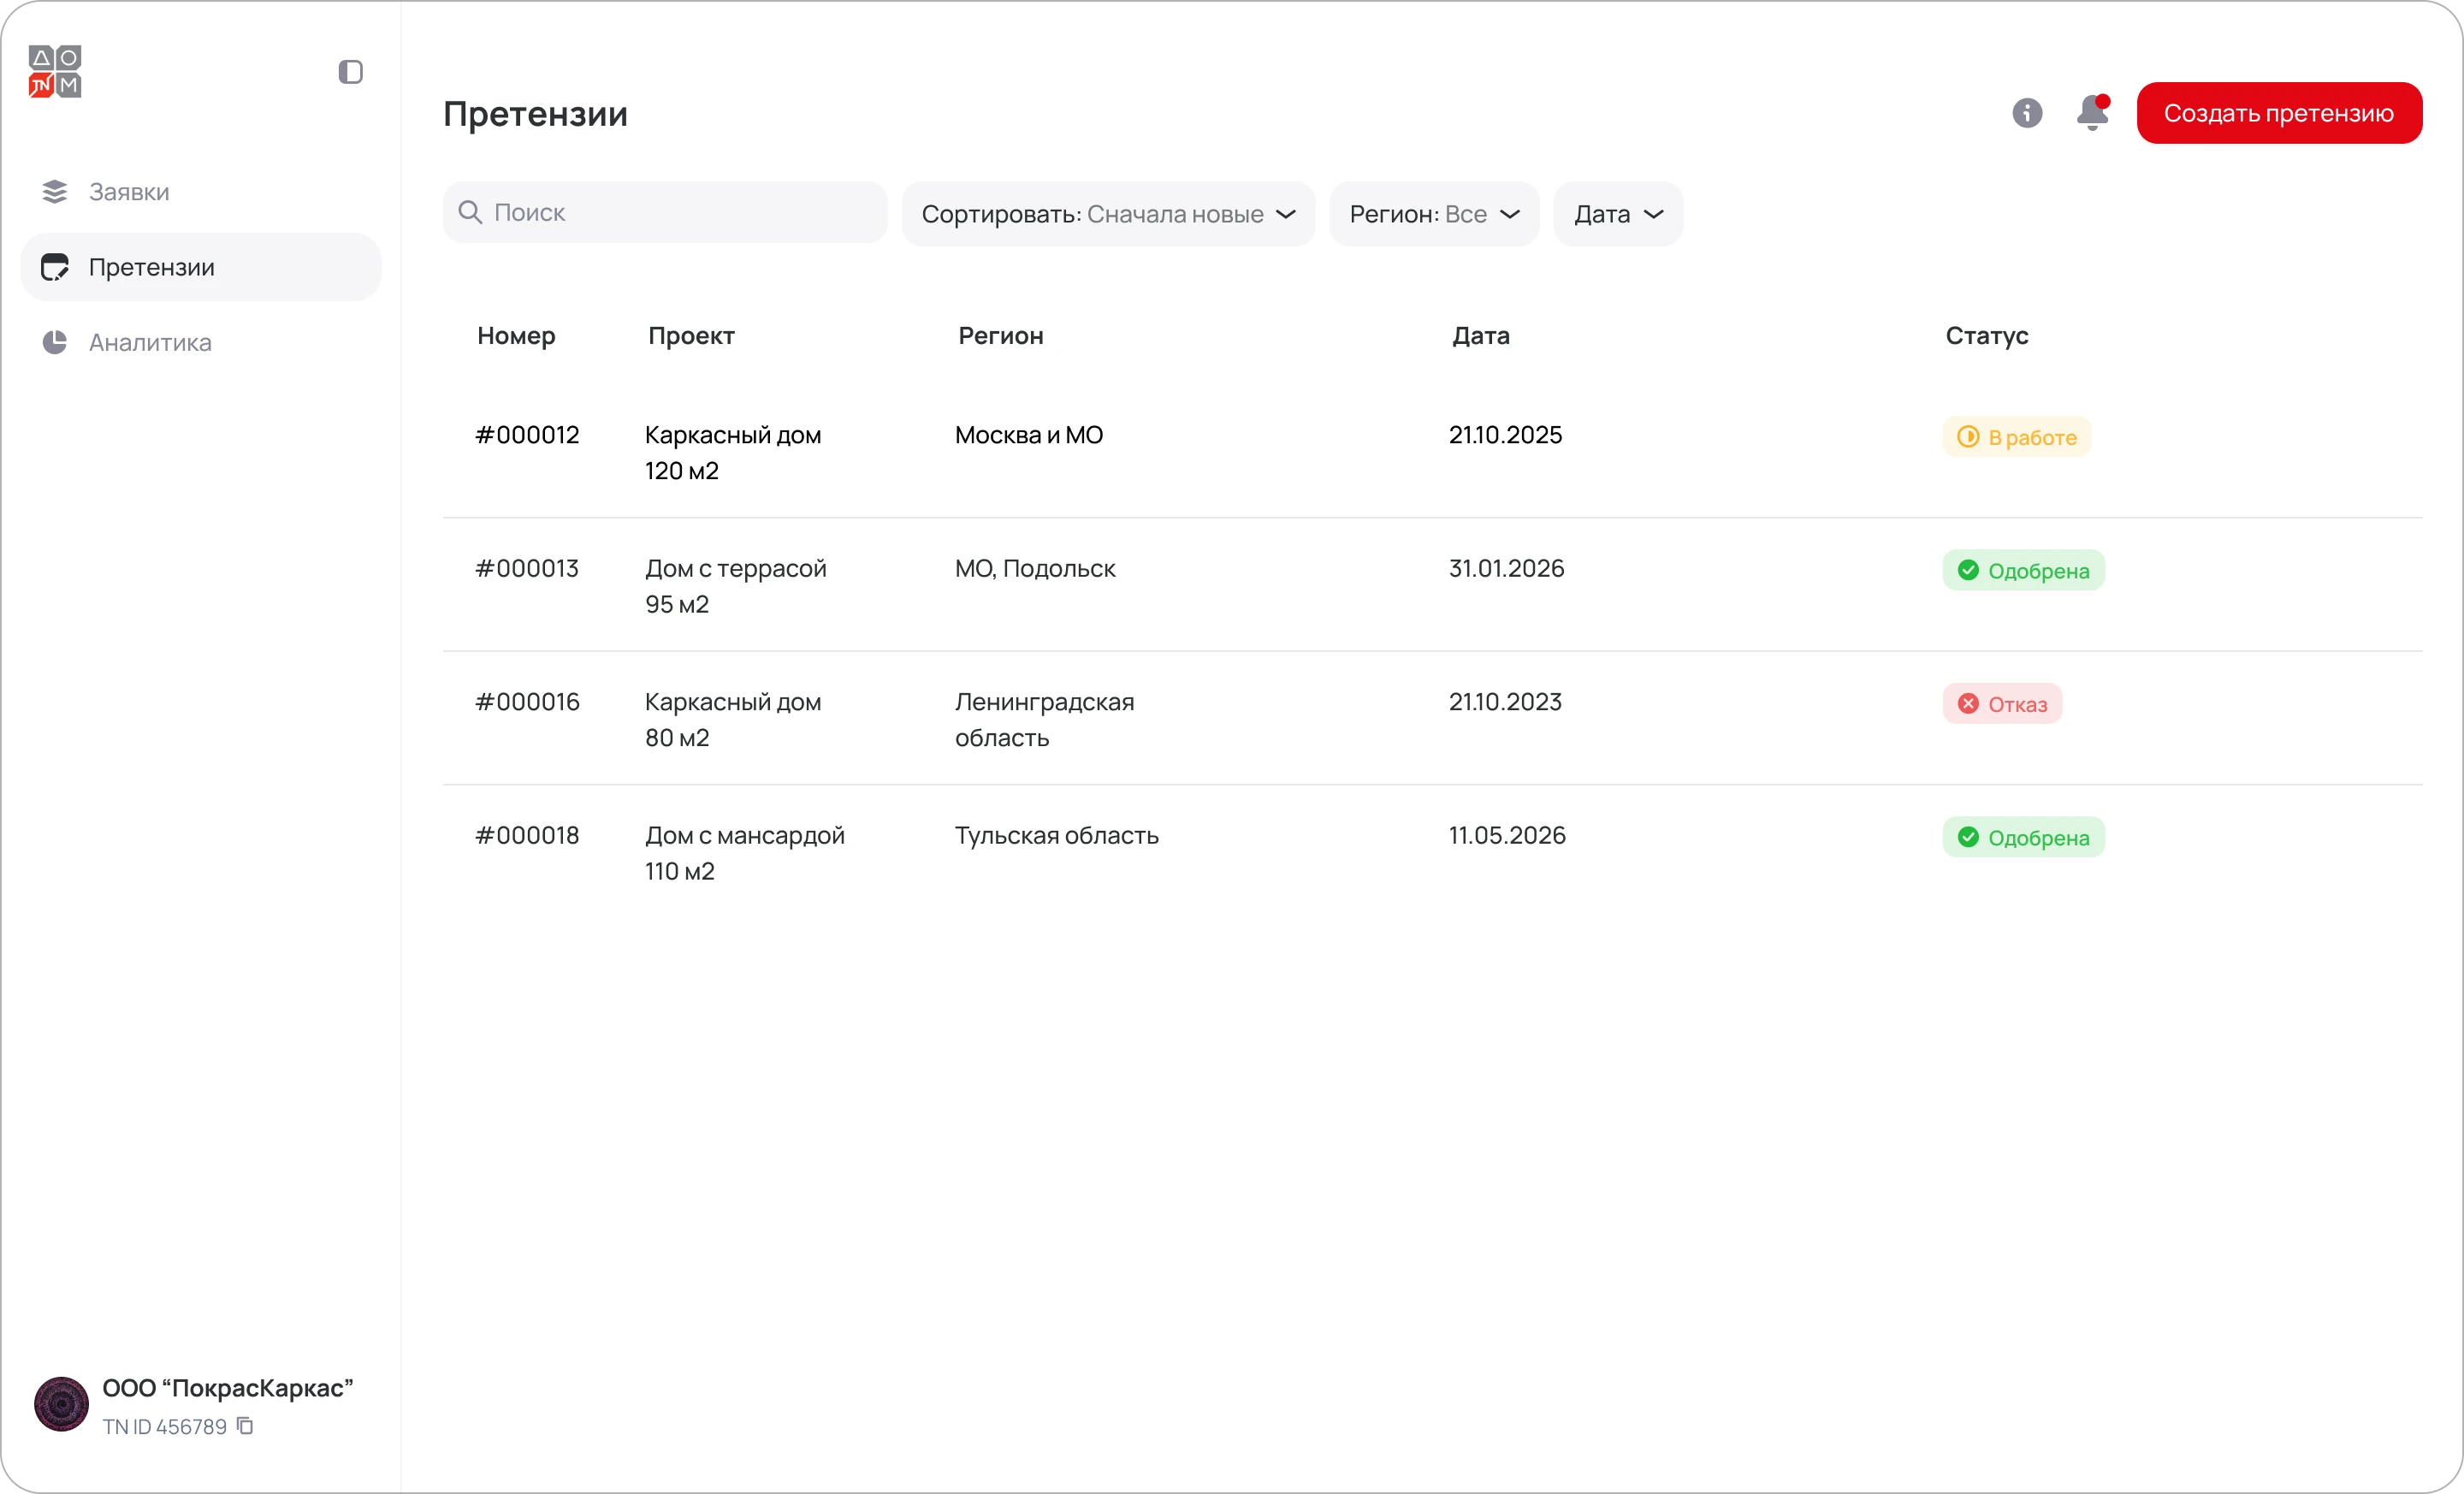This screenshot has height=1494, width=2464.
Task: Select project Дом с мансардой 110 м2
Action: [745, 853]
